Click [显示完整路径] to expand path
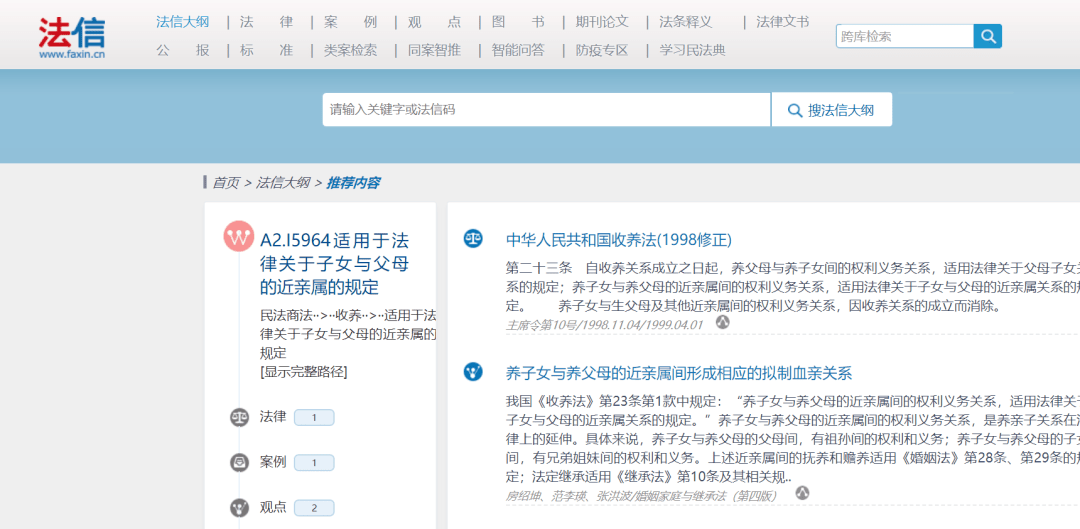1080x529 pixels. (x=304, y=372)
